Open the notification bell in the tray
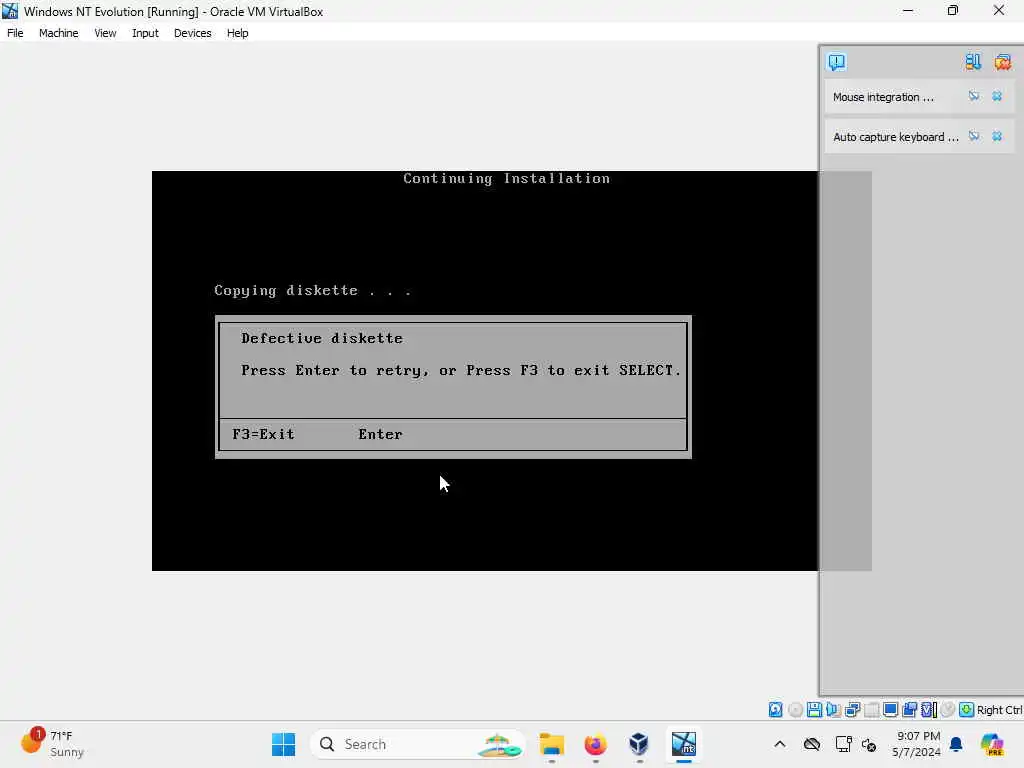Screen dimensions: 1024x768 (x=956, y=744)
